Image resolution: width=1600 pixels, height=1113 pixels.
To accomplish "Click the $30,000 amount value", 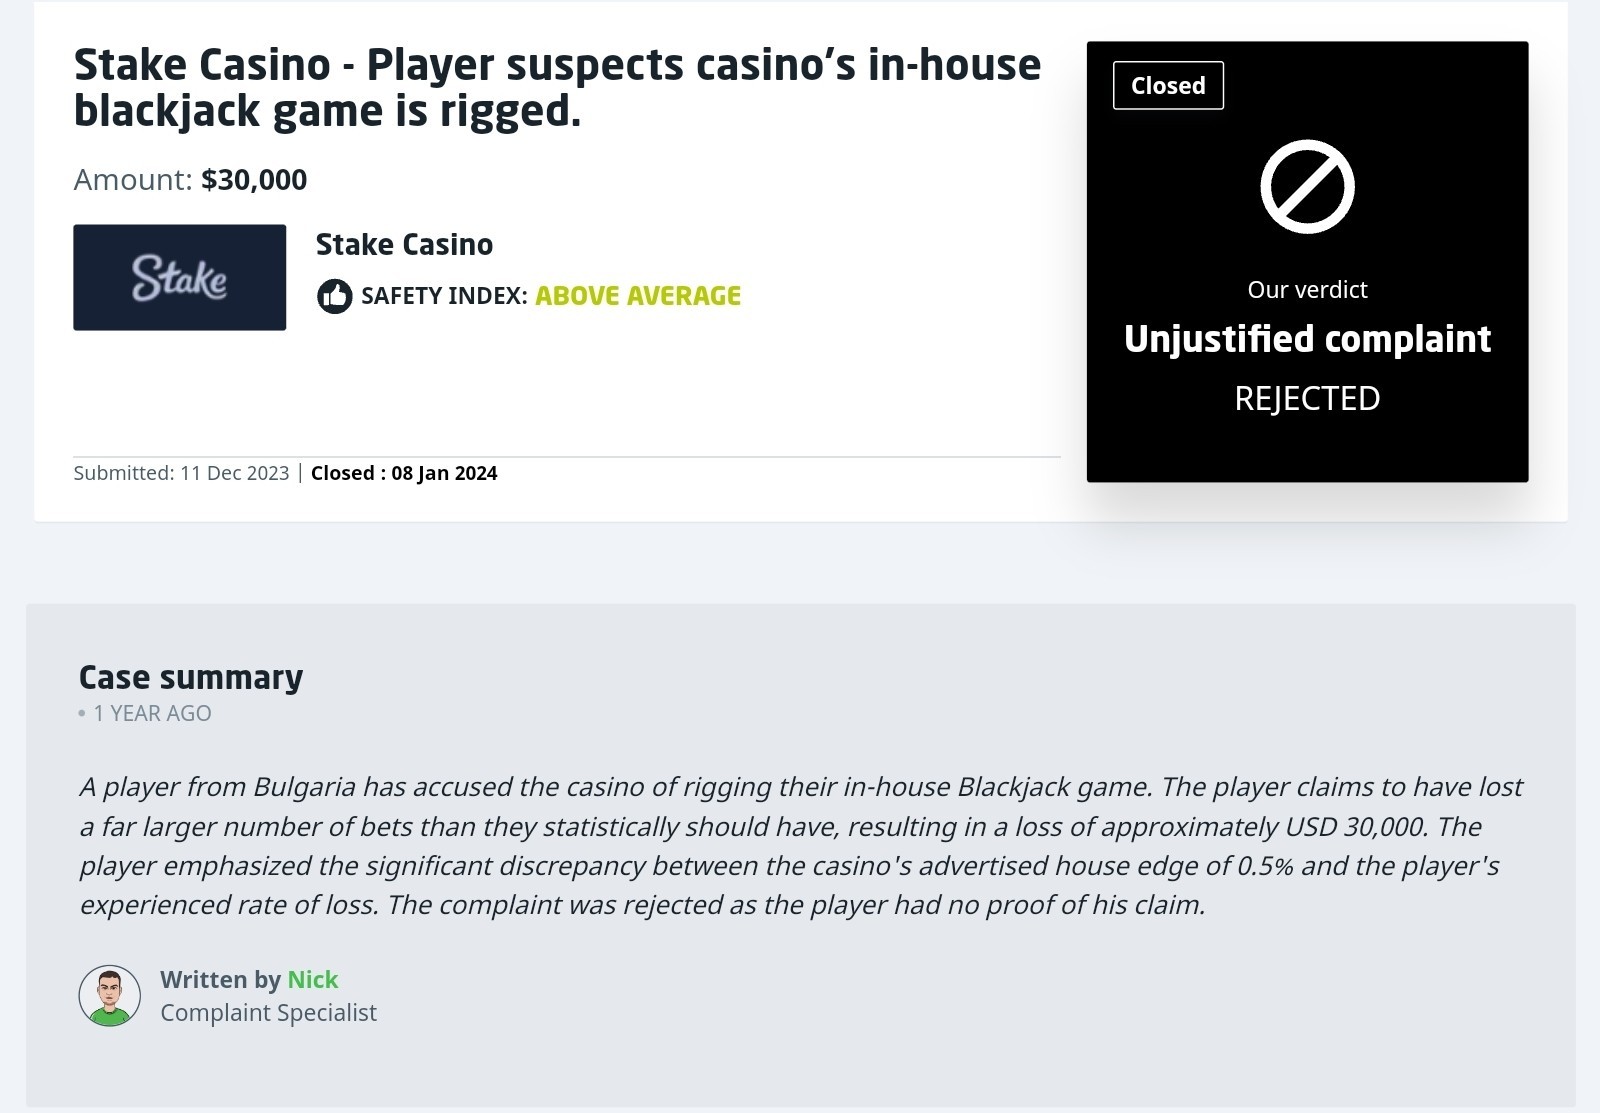I will tap(254, 180).
